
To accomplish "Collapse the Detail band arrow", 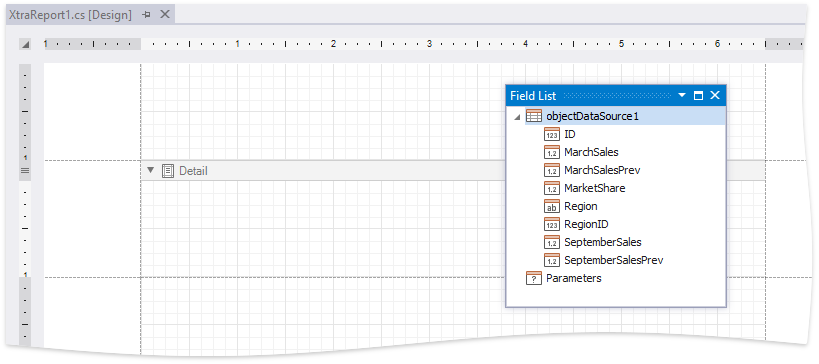I will coord(151,170).
